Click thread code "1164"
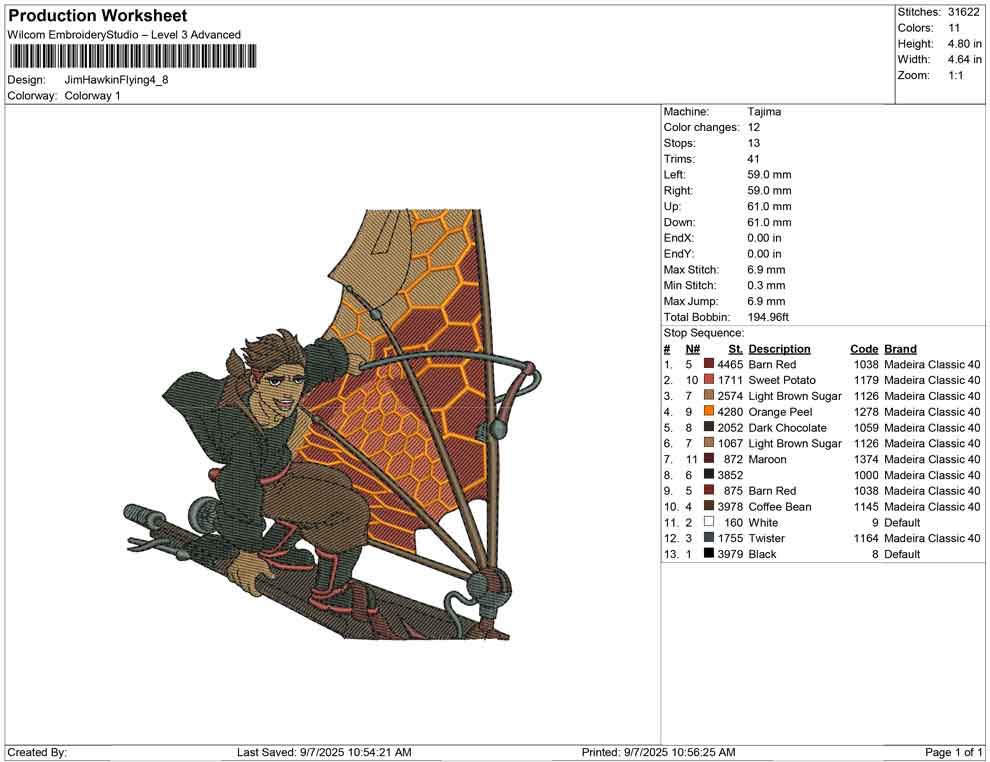The width and height of the screenshot is (990, 762). pos(866,538)
